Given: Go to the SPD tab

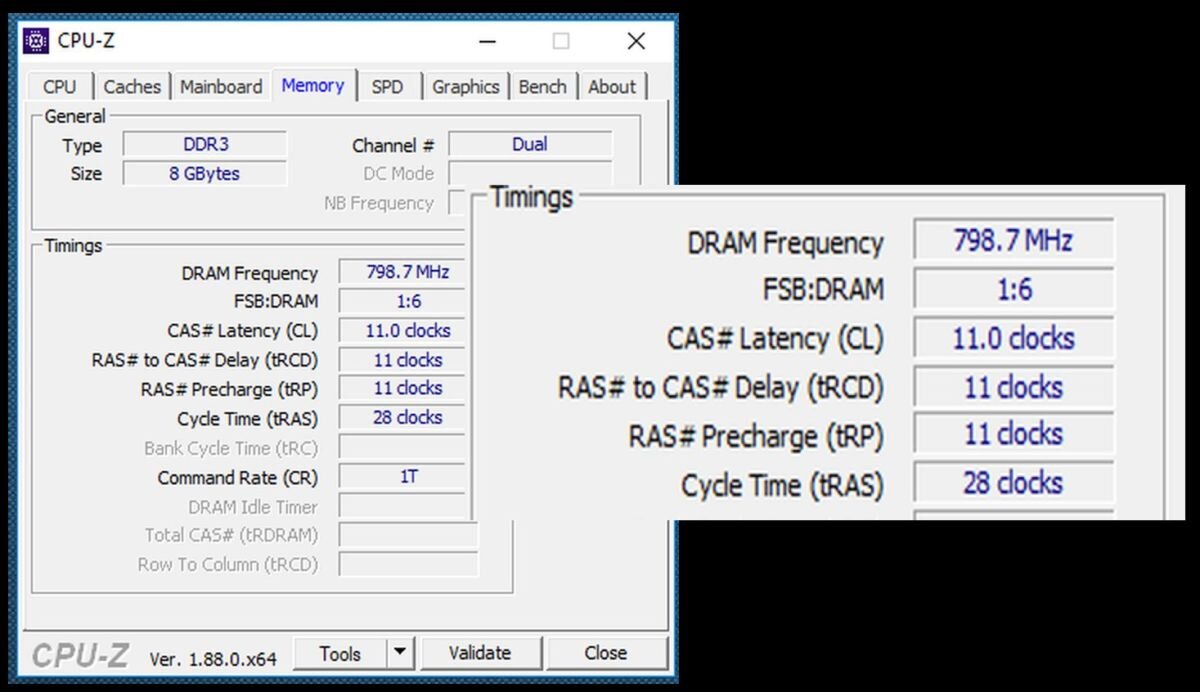Looking at the screenshot, I should coord(388,87).
